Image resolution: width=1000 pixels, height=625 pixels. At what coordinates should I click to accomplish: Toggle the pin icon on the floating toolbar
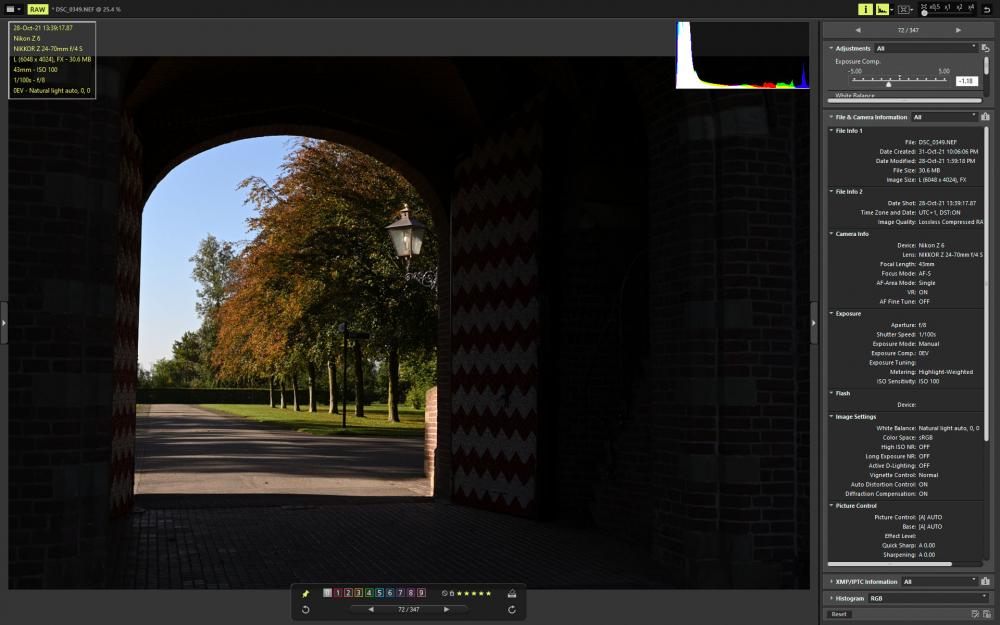coord(305,593)
